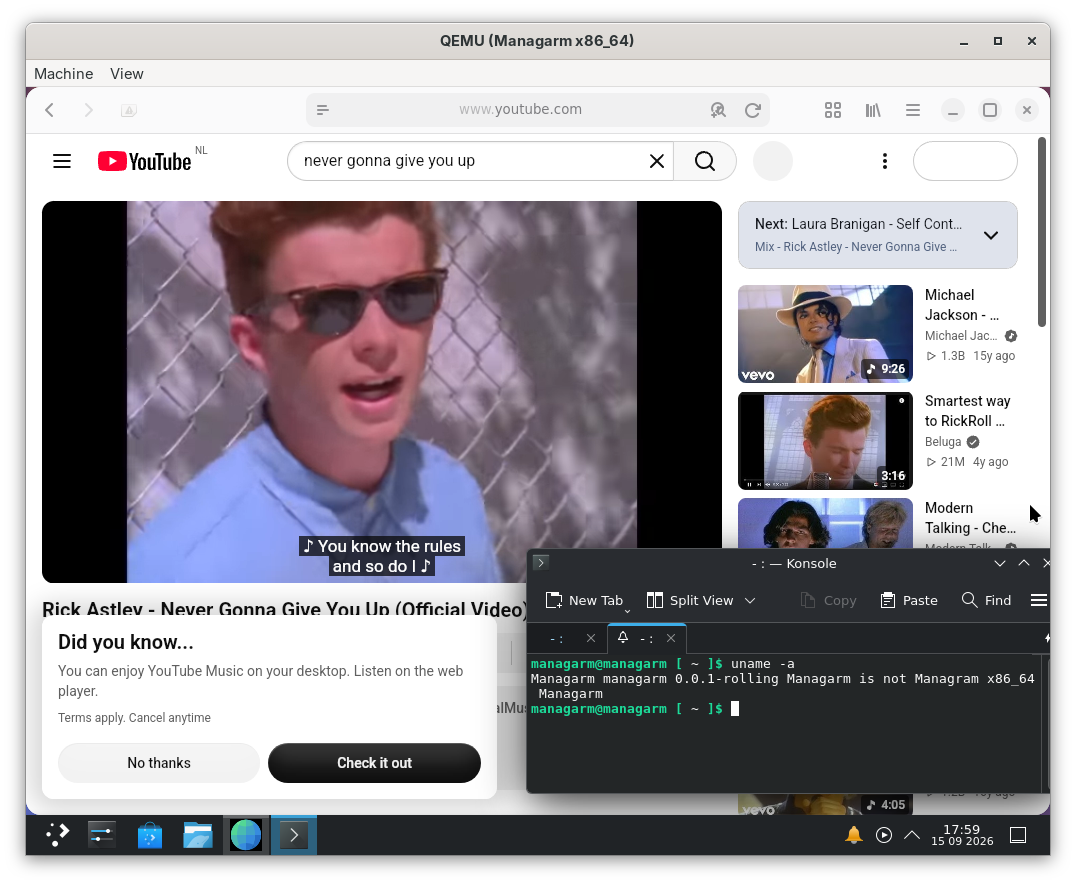Open the Modern Talking video thumbnail

tap(825, 523)
